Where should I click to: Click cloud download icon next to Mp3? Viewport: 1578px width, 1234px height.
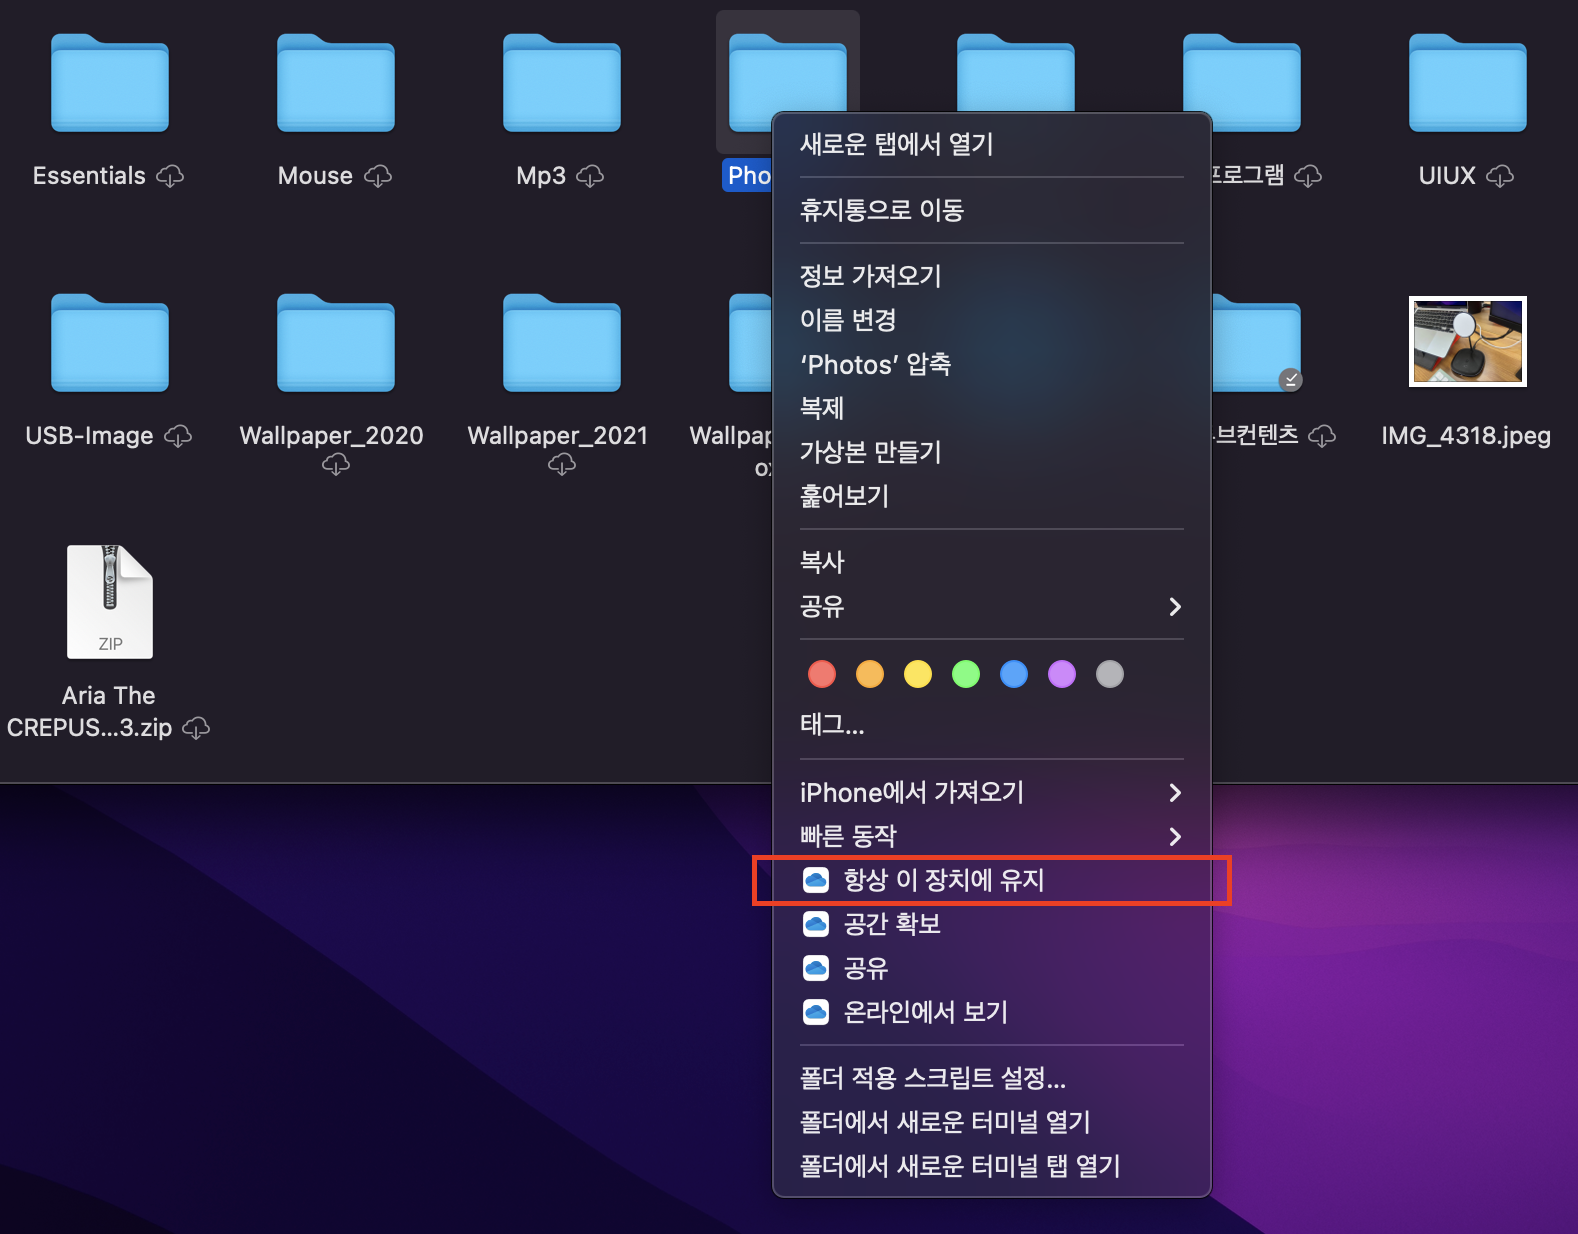coord(590,176)
